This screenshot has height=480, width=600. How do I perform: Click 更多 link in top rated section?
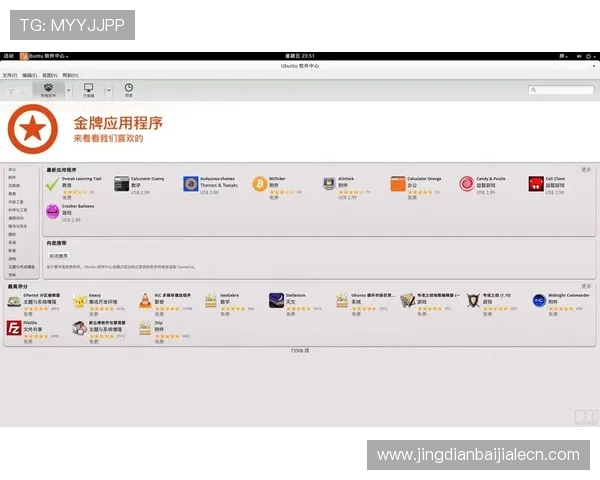(586, 286)
